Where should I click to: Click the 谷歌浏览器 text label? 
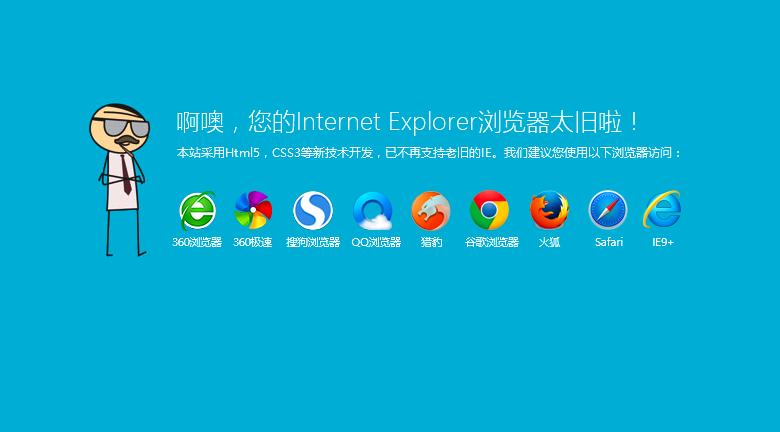pos(491,242)
